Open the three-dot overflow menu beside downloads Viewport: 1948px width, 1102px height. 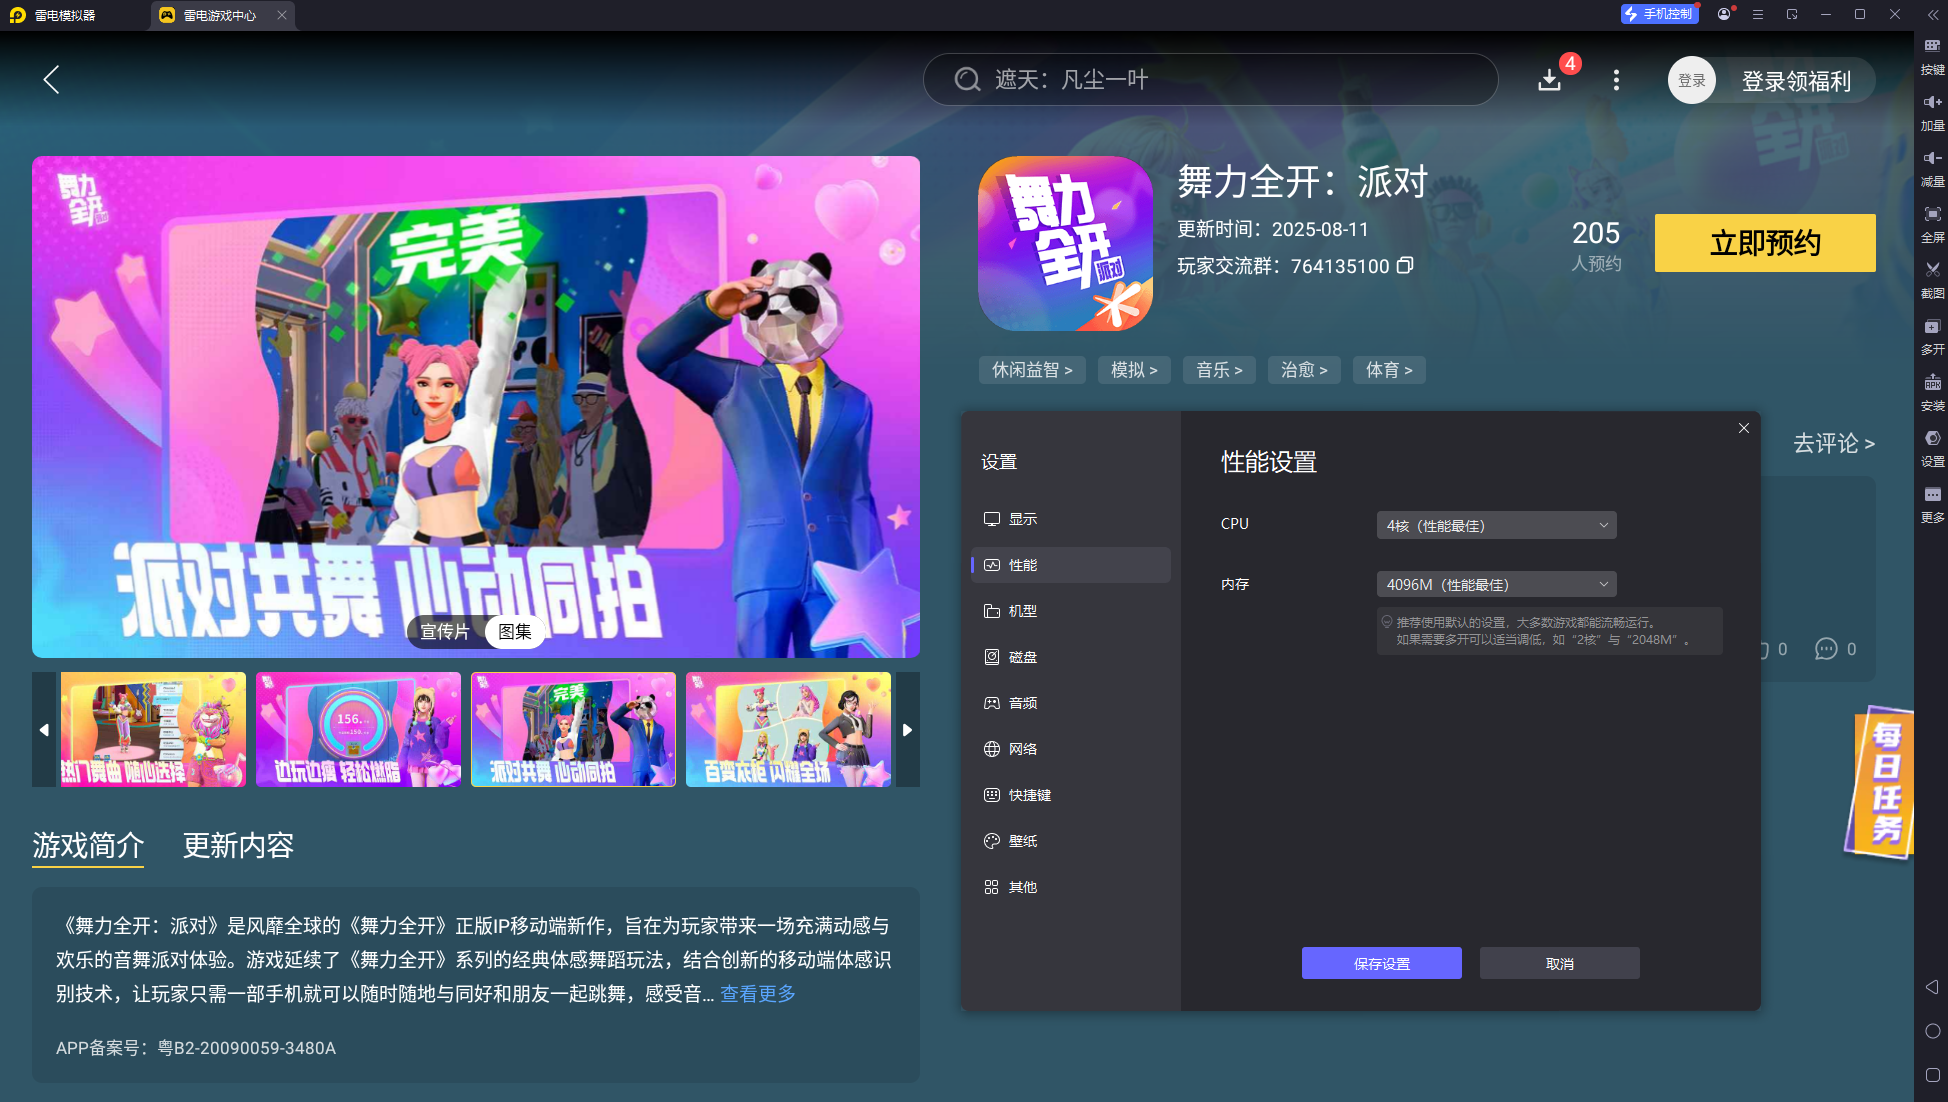tap(1615, 80)
